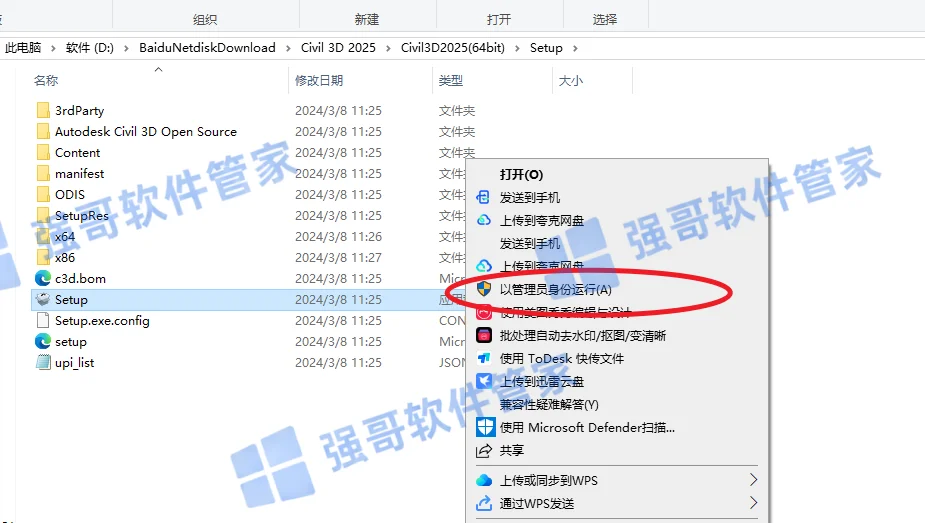Select 使用 Microsoft Defender扫描
This screenshot has height=523, width=925.
click(x=588, y=427)
